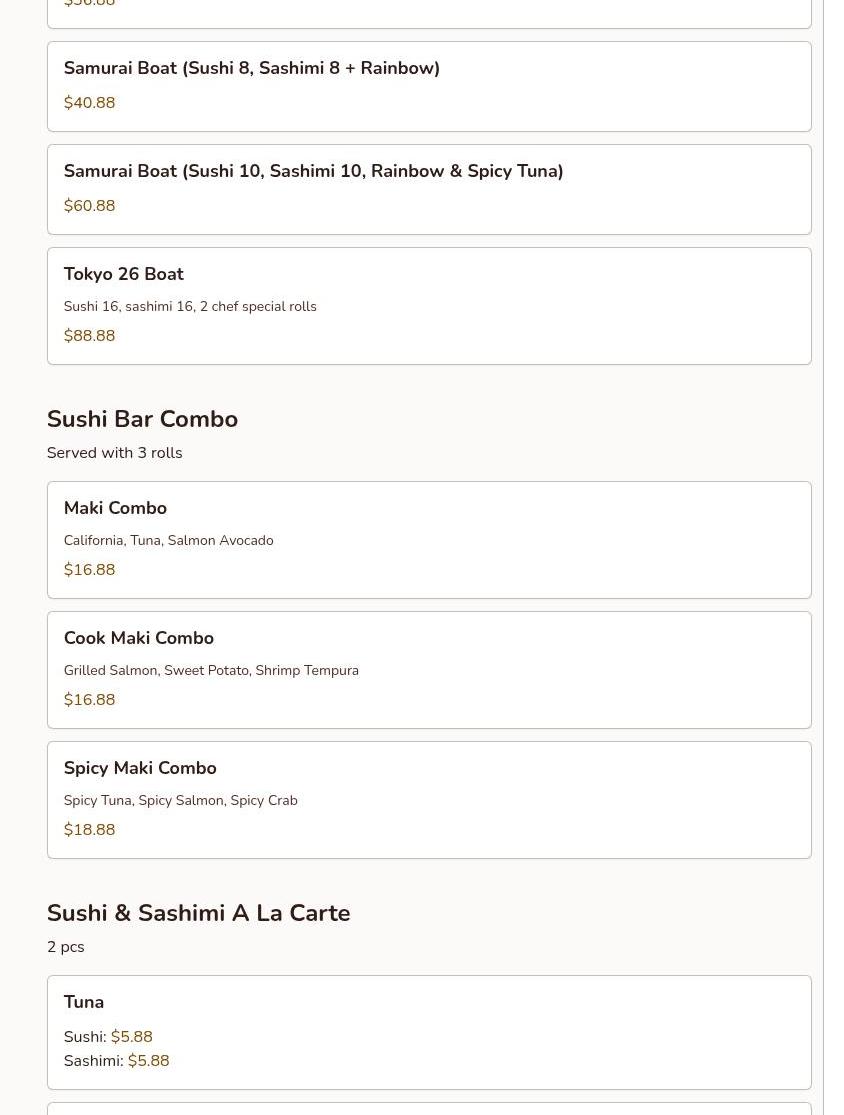Click the Sushi Bar Combo section heading
The image size is (844, 1115).
(x=142, y=420)
